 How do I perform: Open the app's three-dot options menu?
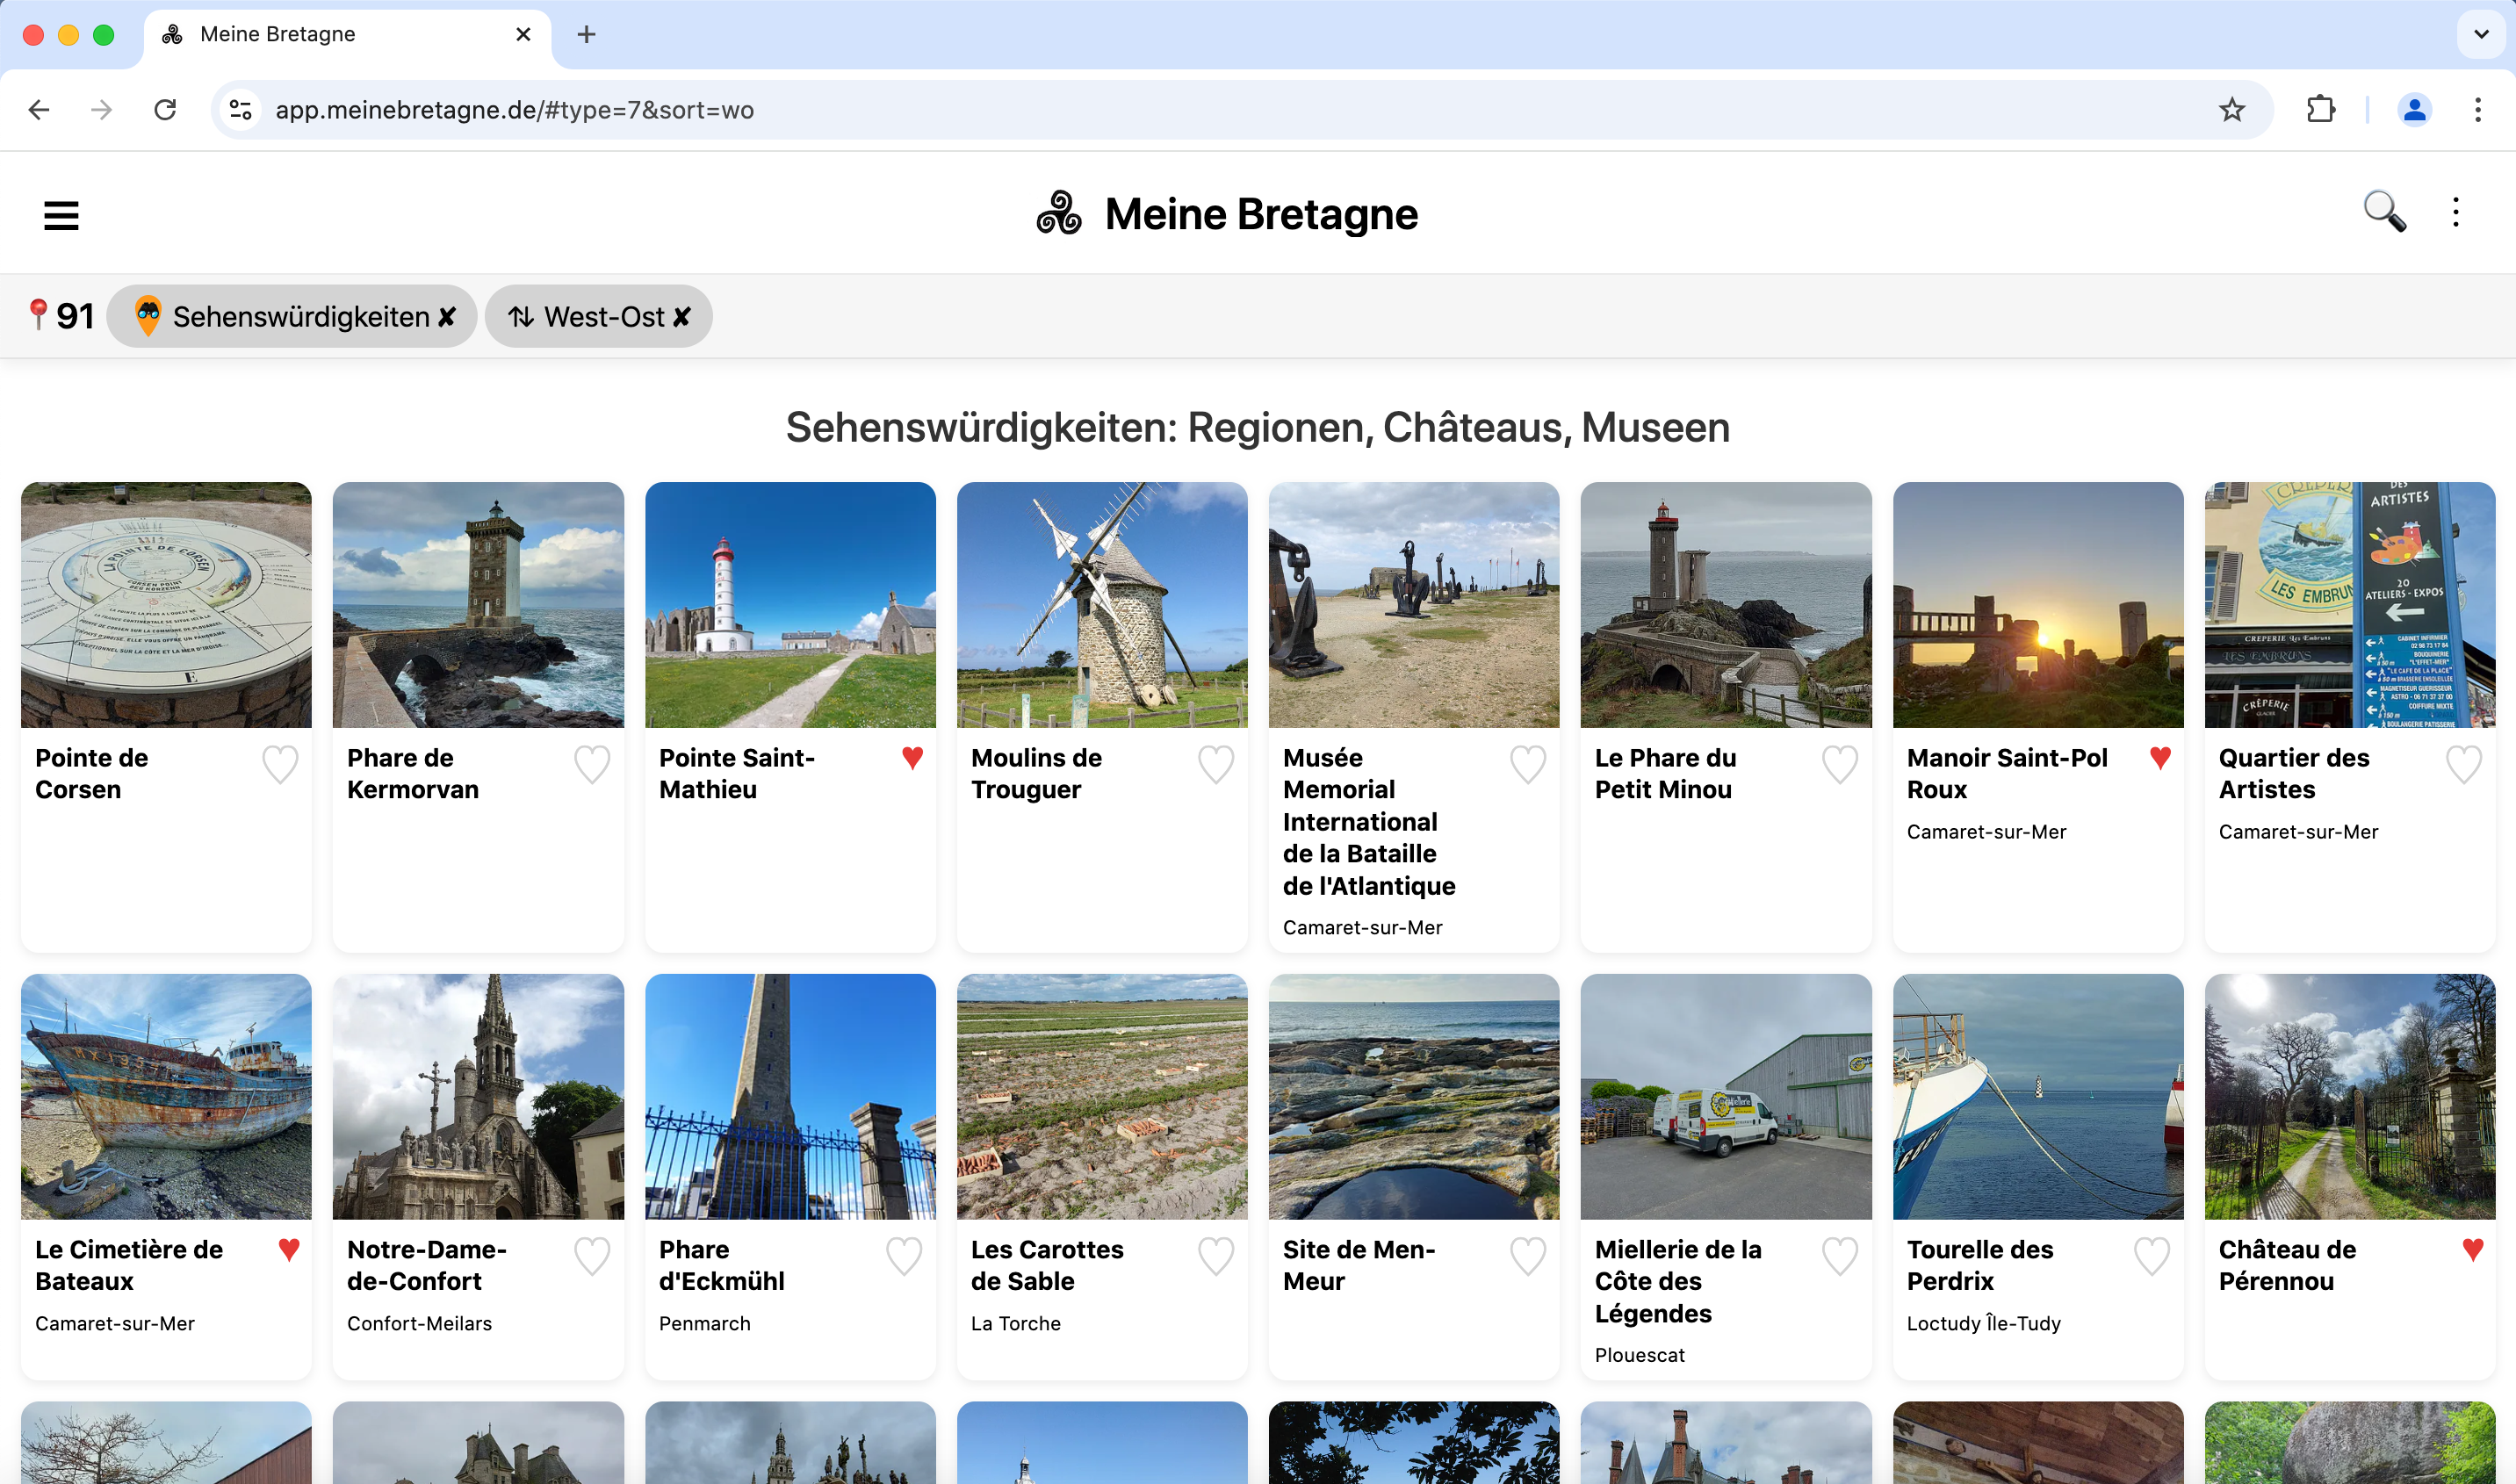click(2455, 212)
